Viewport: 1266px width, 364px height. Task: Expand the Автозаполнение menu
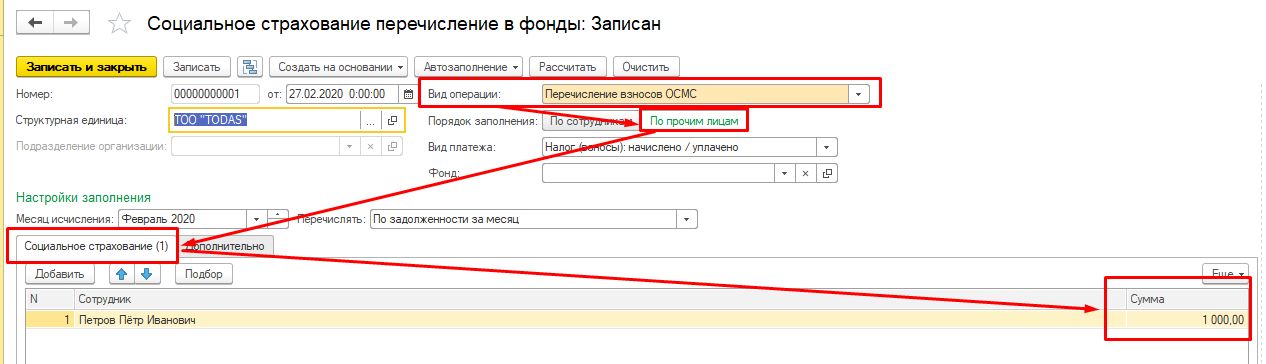click(468, 67)
